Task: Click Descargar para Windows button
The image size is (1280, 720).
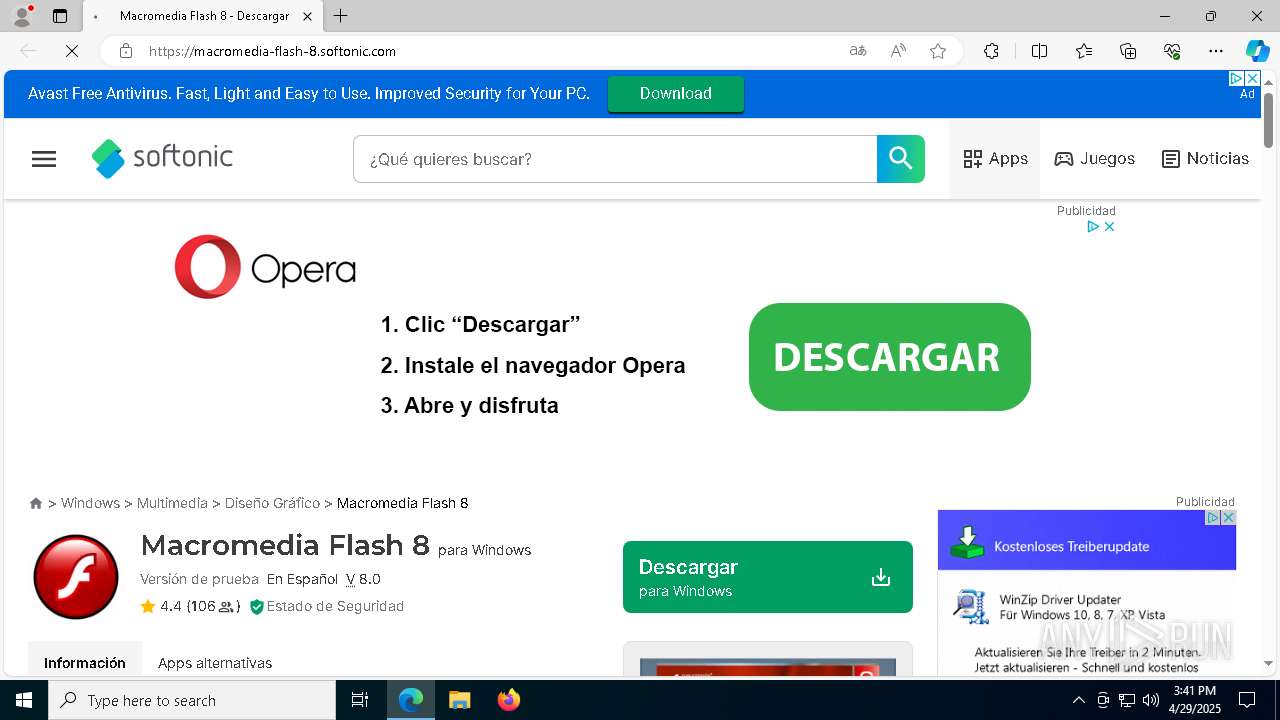Action: click(x=768, y=577)
